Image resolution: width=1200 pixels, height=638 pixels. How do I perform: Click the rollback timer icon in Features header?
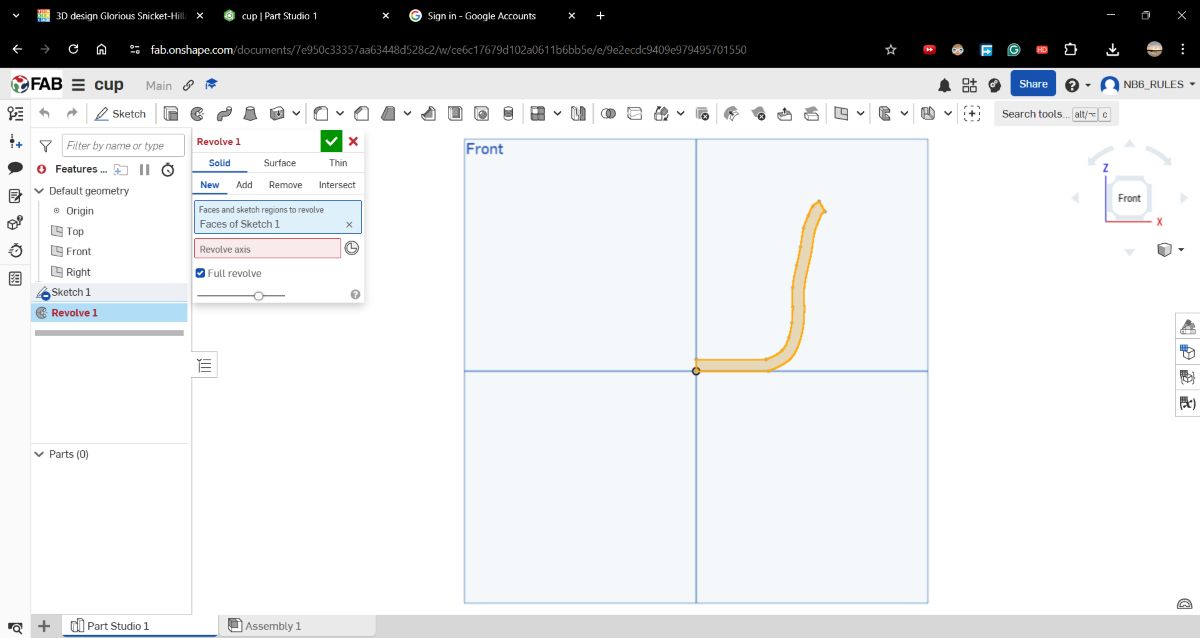tap(168, 170)
